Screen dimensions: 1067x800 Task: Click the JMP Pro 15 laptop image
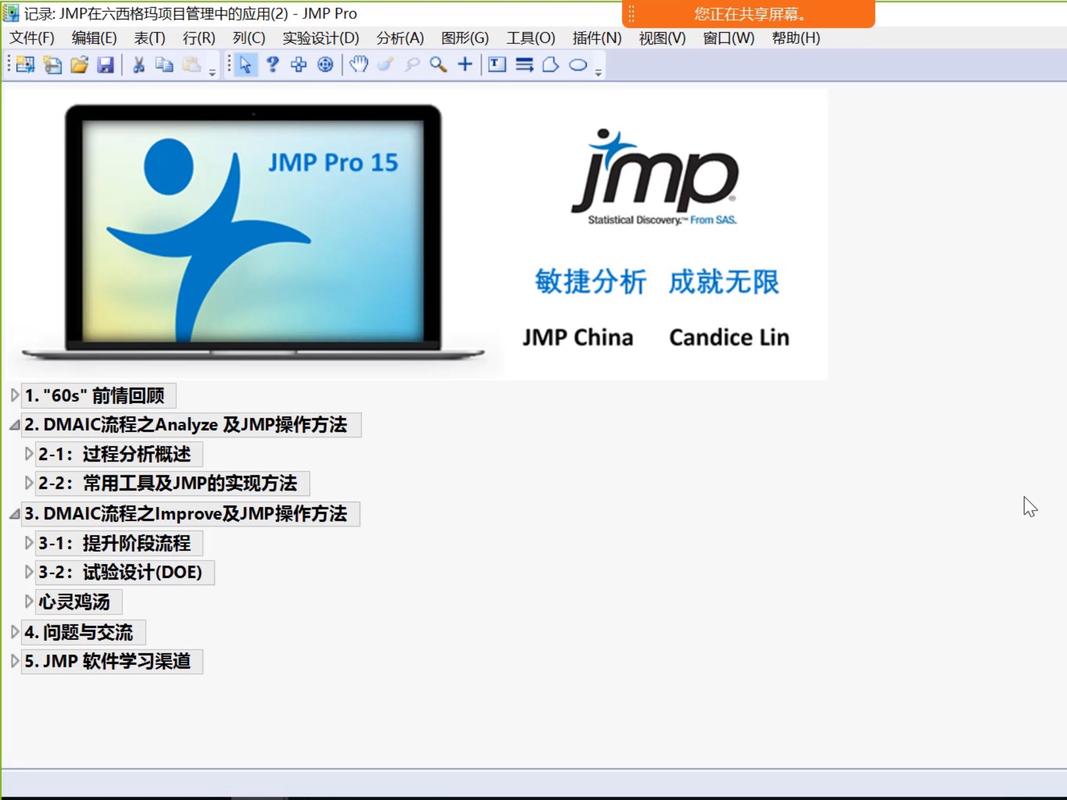pos(252,231)
